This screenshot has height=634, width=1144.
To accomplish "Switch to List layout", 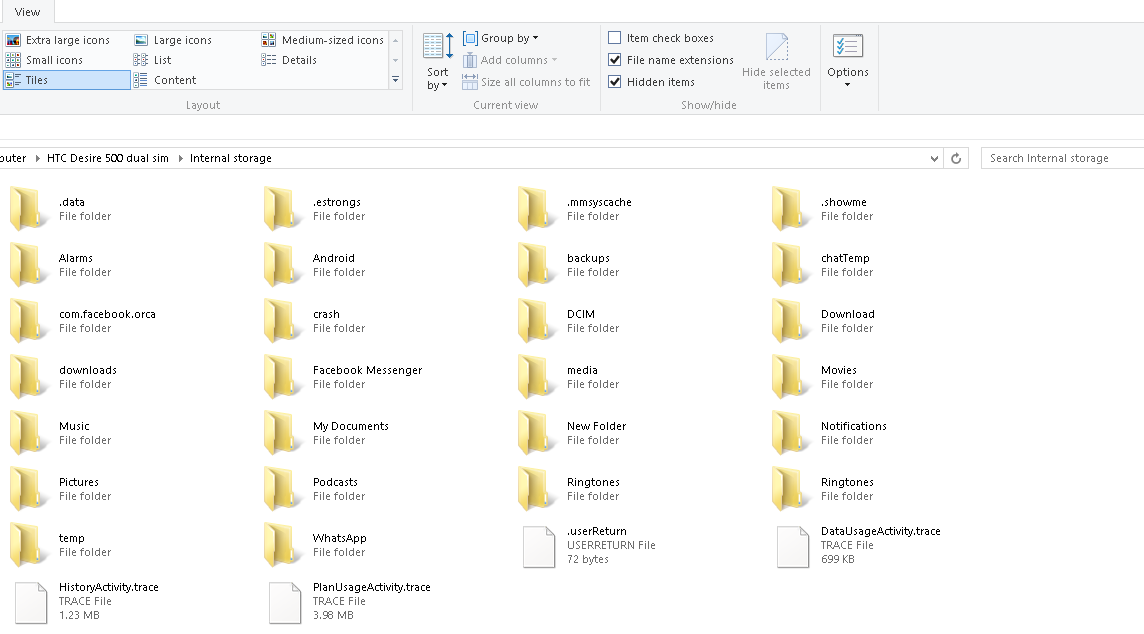I will tap(152, 60).
